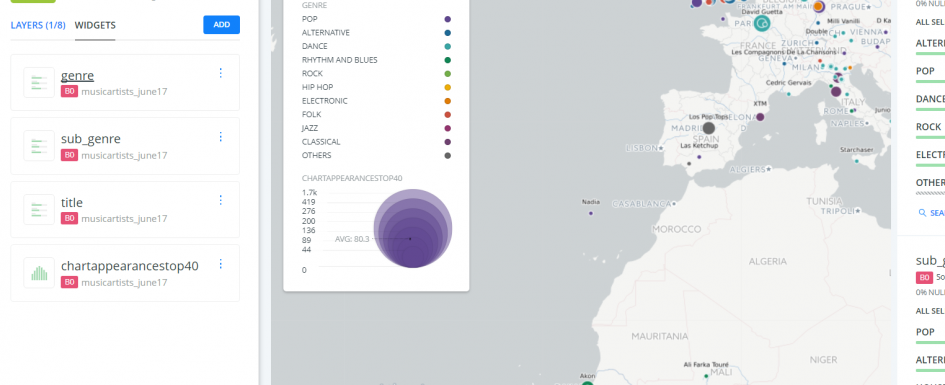Click the chartappearancestop40 histogram widget icon

click(39, 273)
